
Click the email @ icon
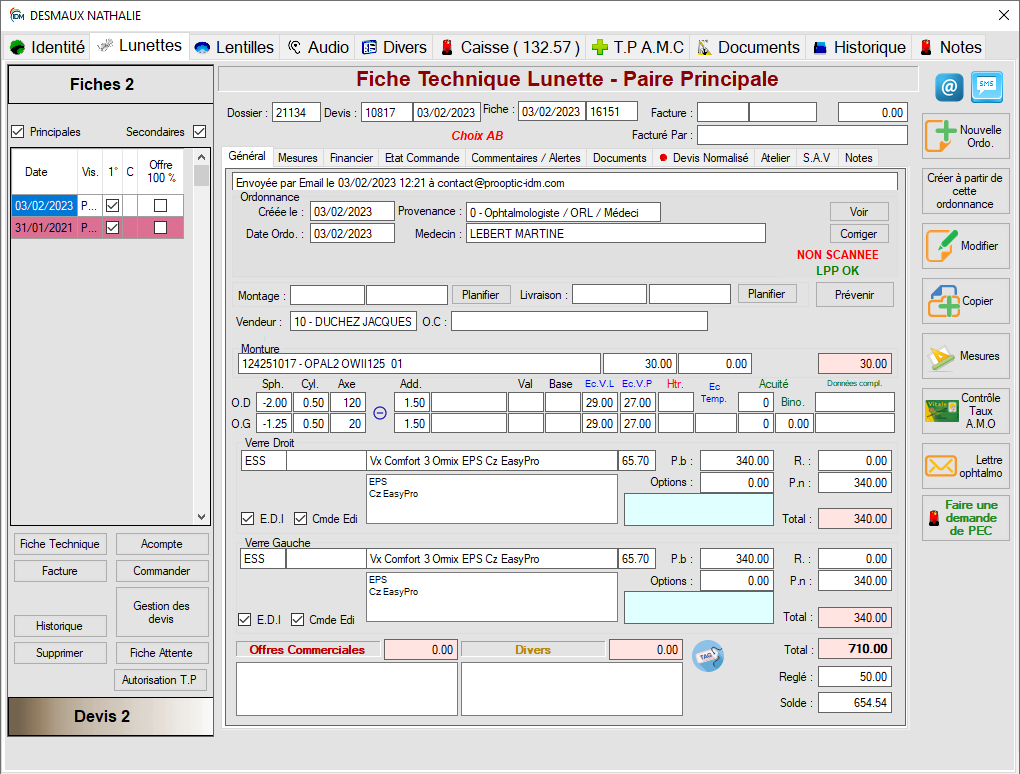tap(949, 87)
